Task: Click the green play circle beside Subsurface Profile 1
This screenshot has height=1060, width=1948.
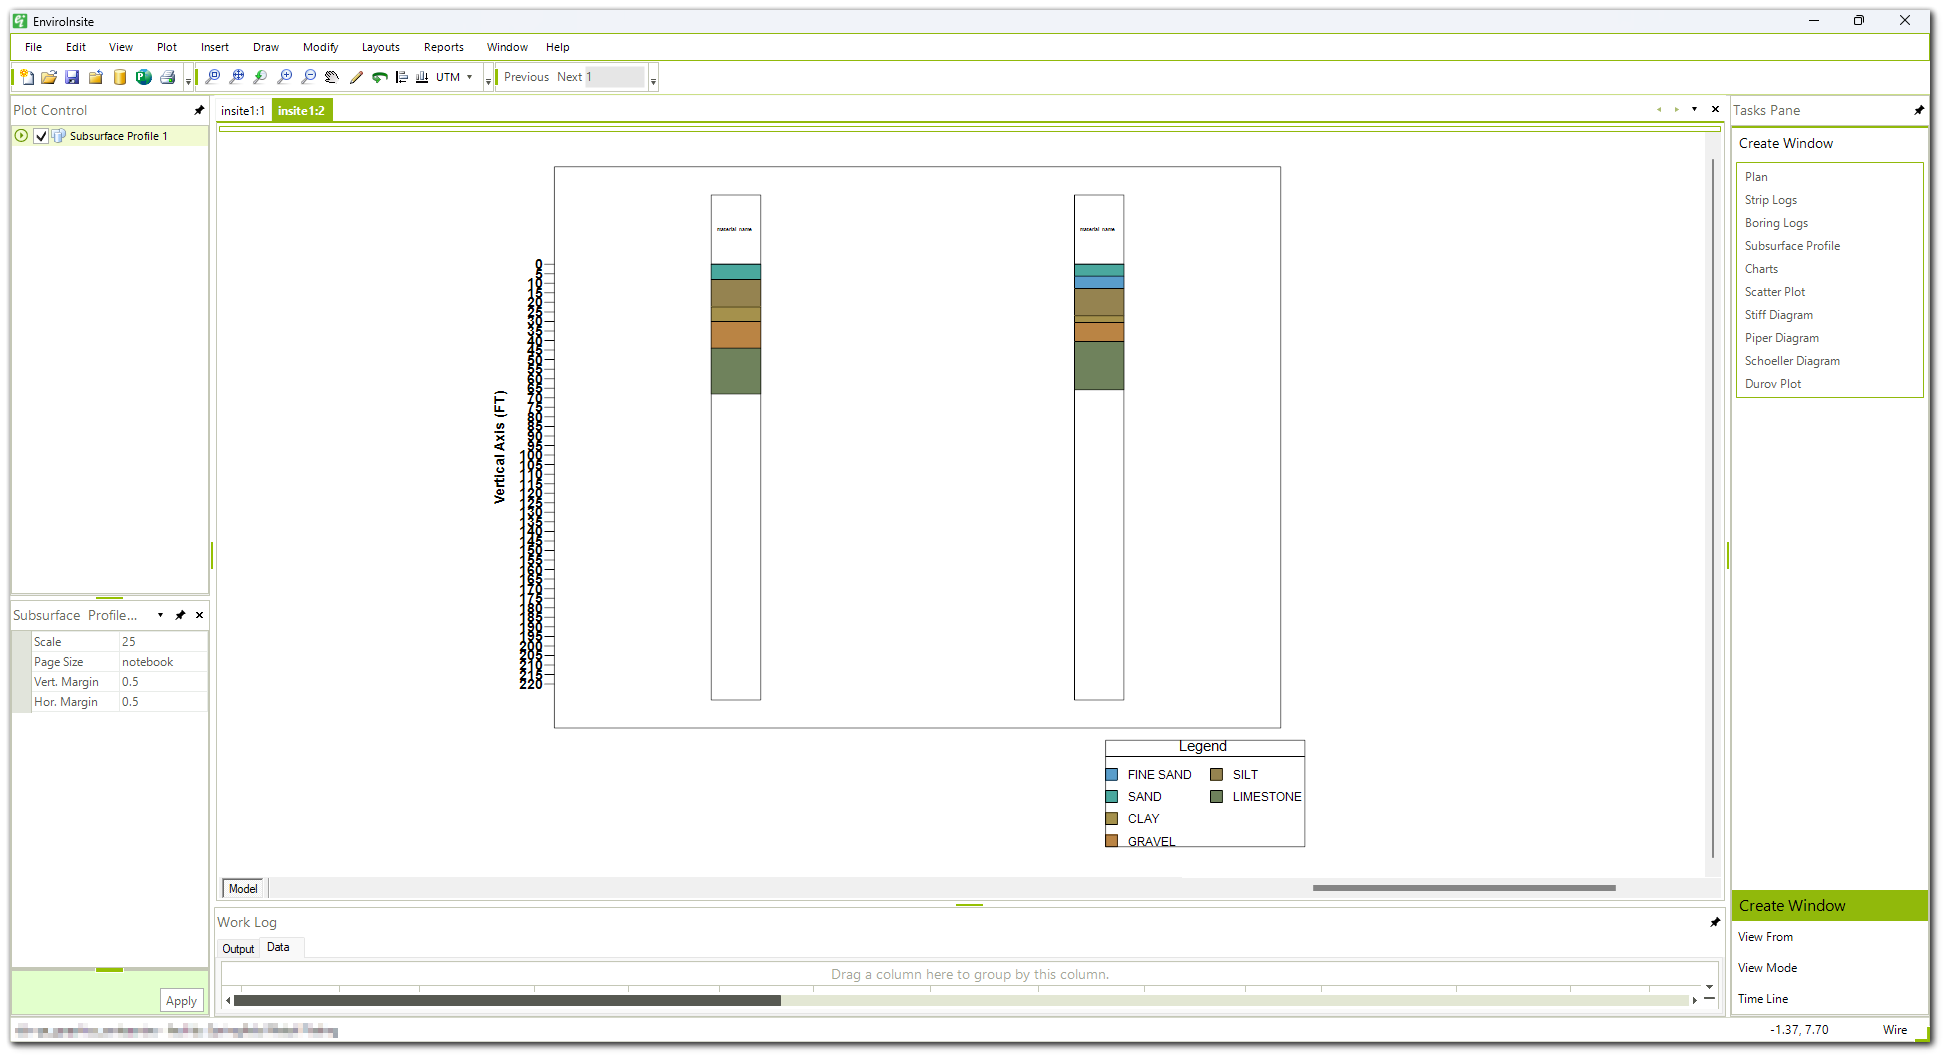Action: (x=21, y=136)
